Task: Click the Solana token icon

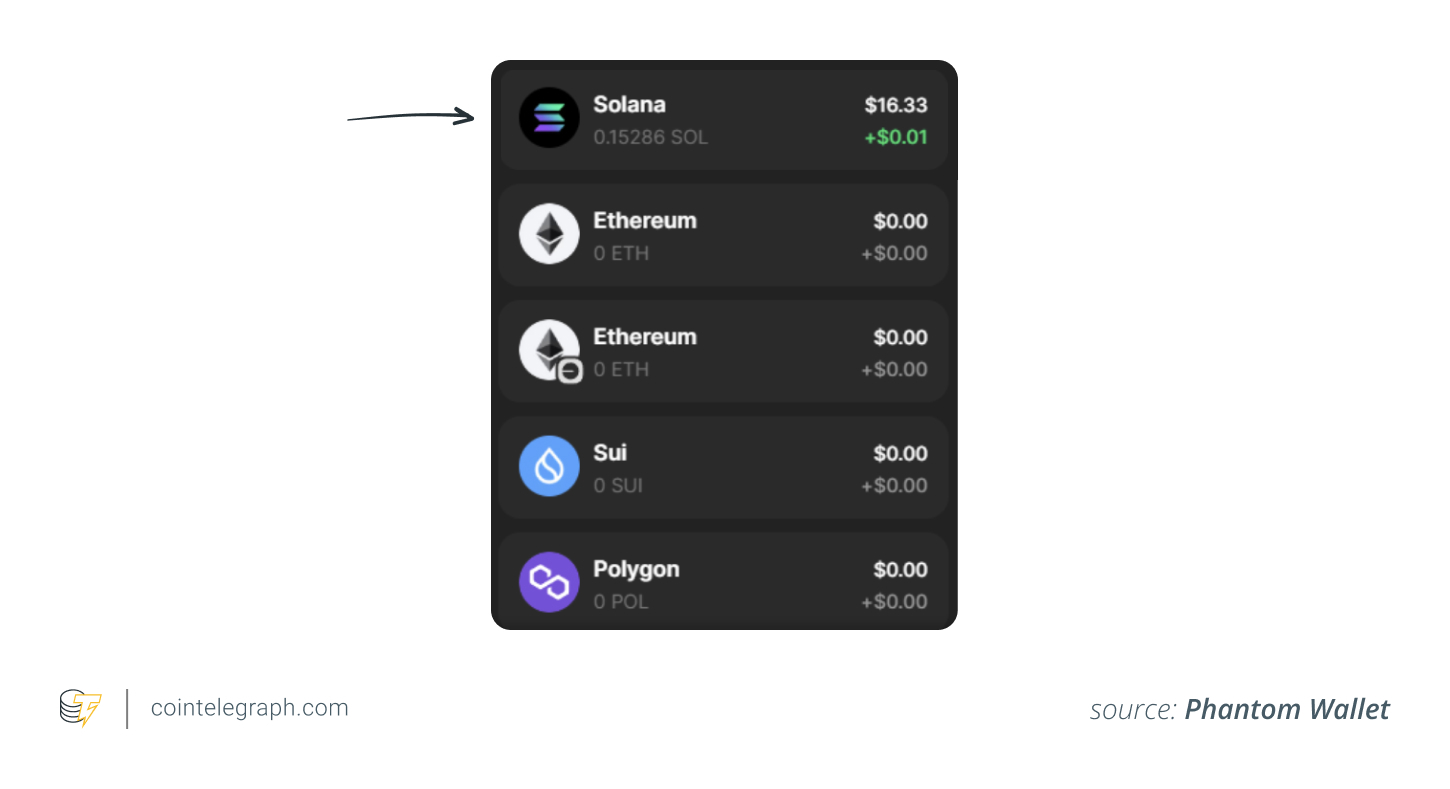Action: (549, 117)
